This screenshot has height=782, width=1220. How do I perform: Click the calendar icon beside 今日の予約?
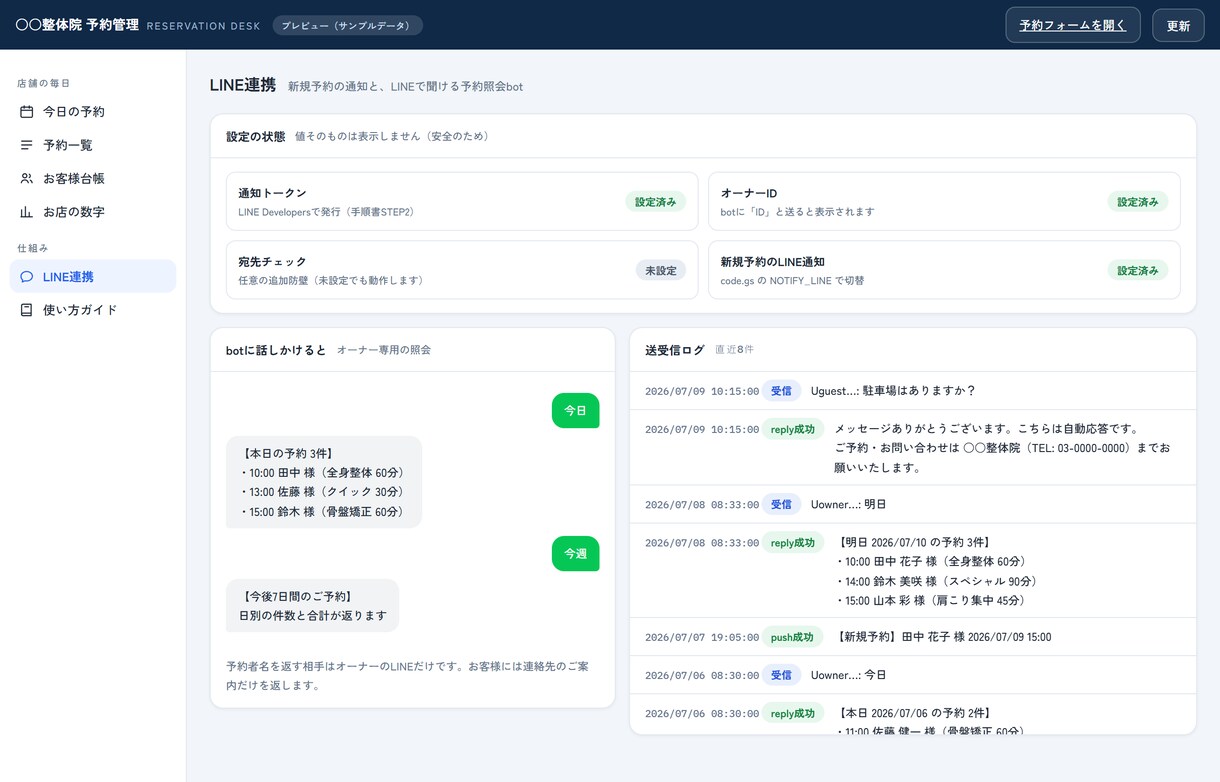tap(27, 112)
